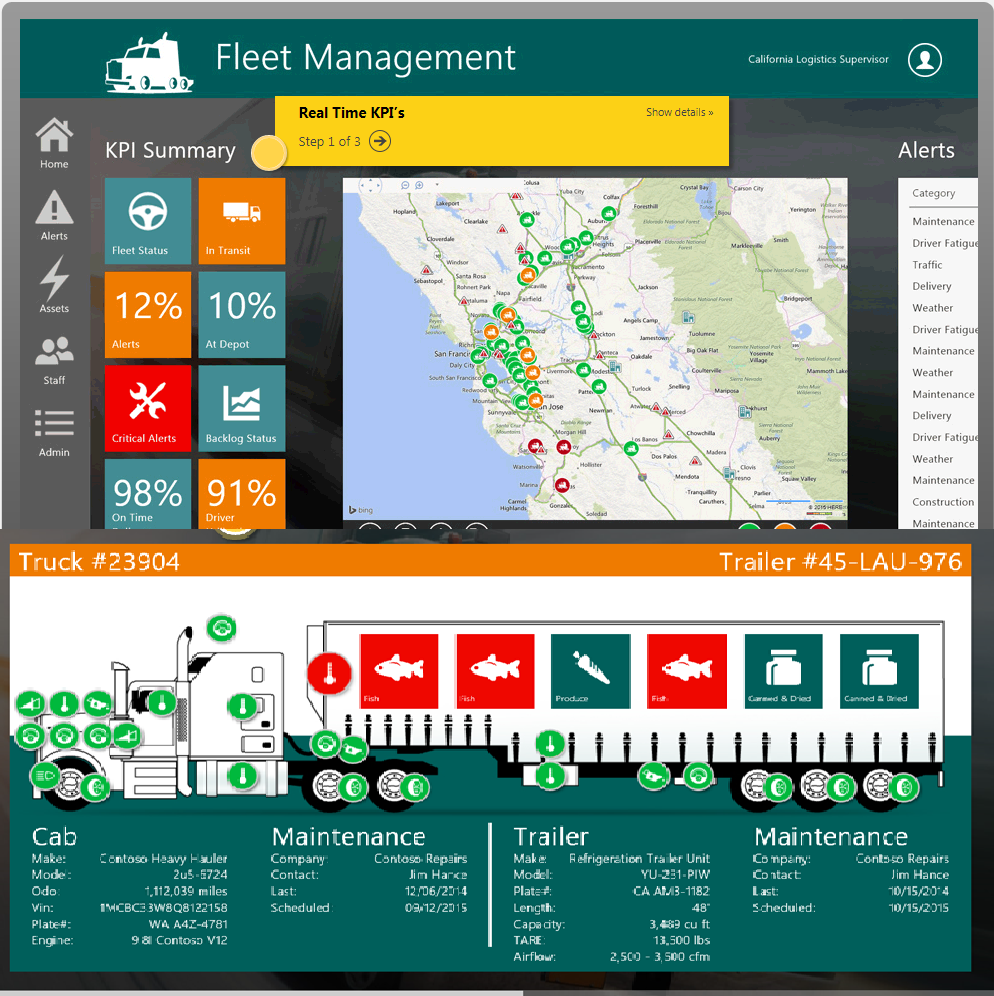The width and height of the screenshot is (994, 996).
Task: Click odometer value 1,112,039 miles
Action: point(185,891)
